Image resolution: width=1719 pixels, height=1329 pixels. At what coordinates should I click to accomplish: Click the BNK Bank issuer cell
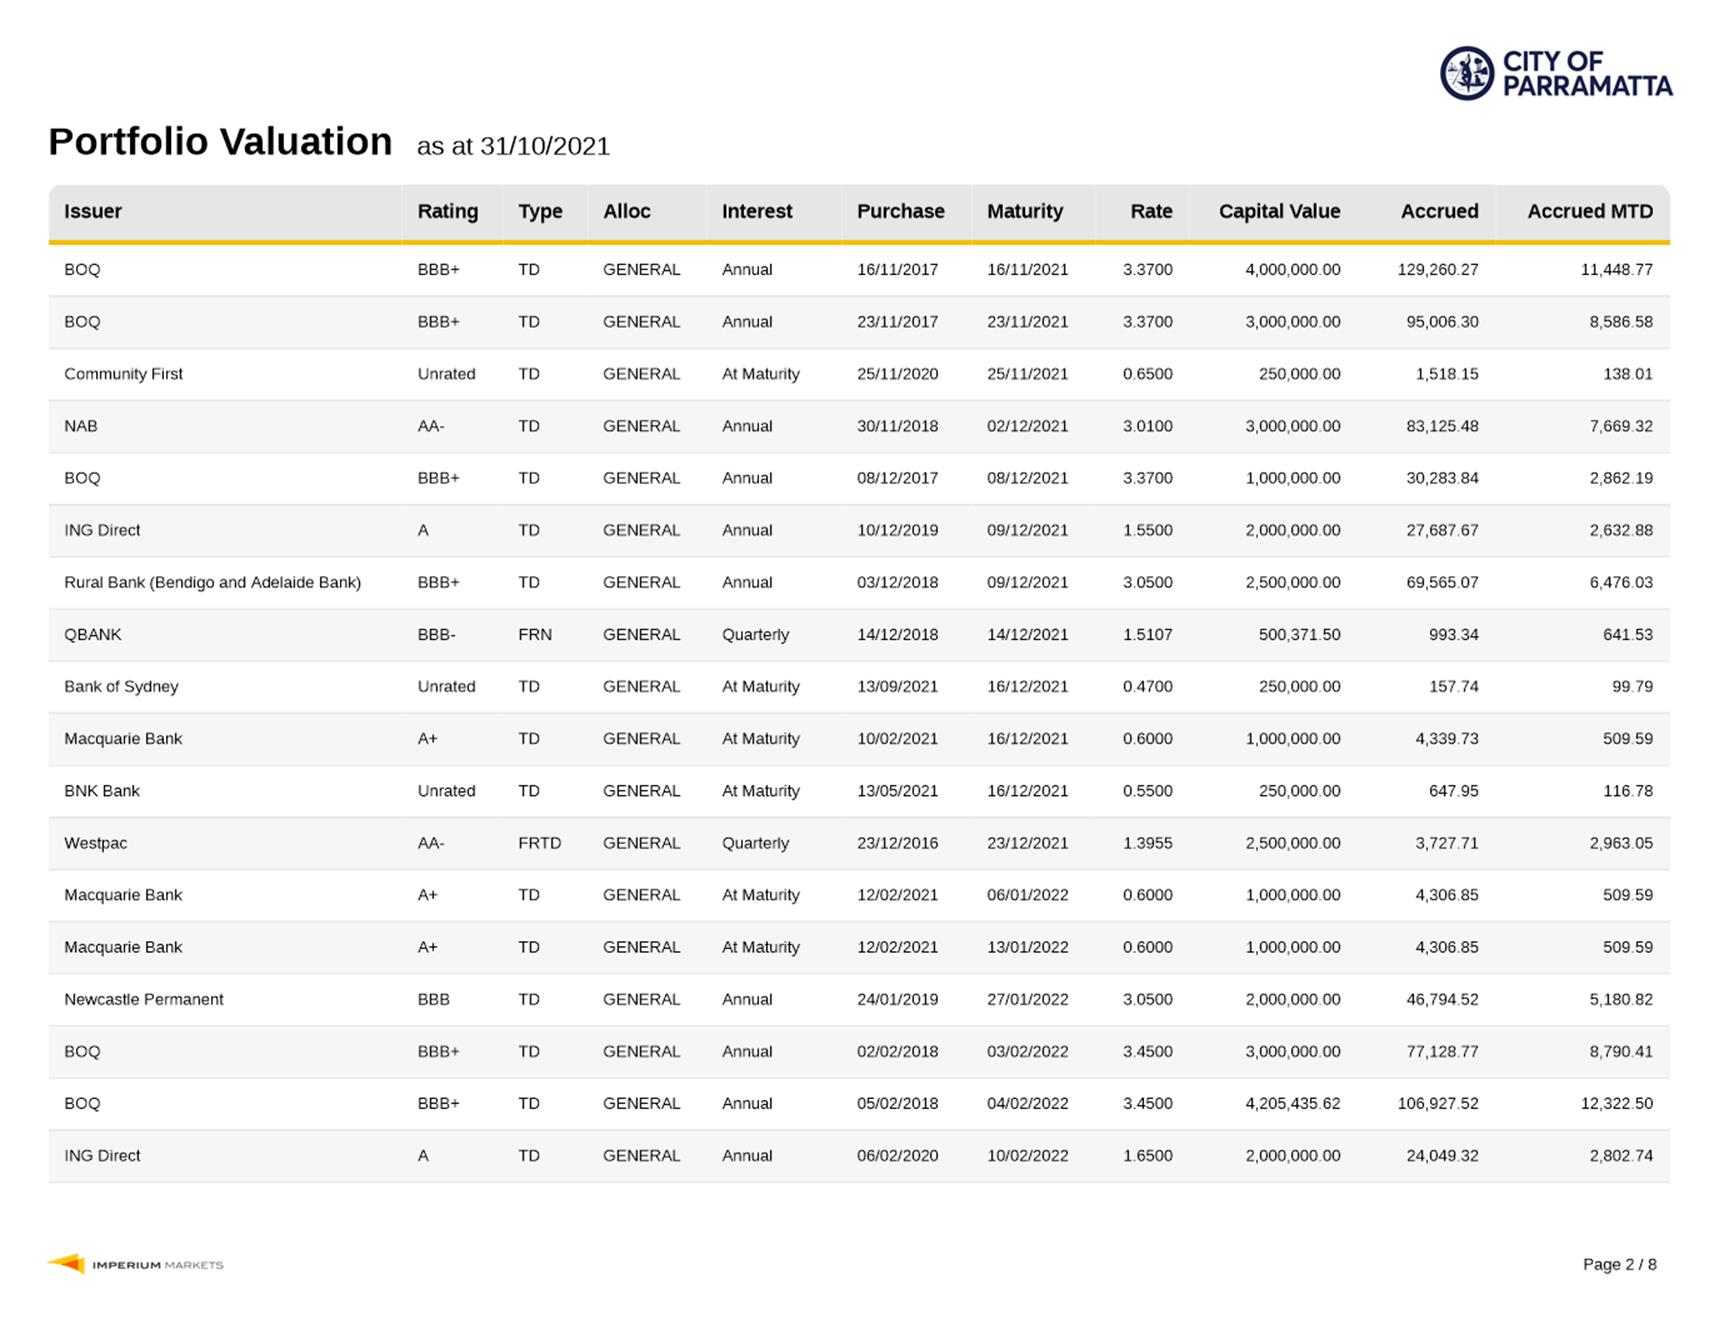(x=102, y=790)
